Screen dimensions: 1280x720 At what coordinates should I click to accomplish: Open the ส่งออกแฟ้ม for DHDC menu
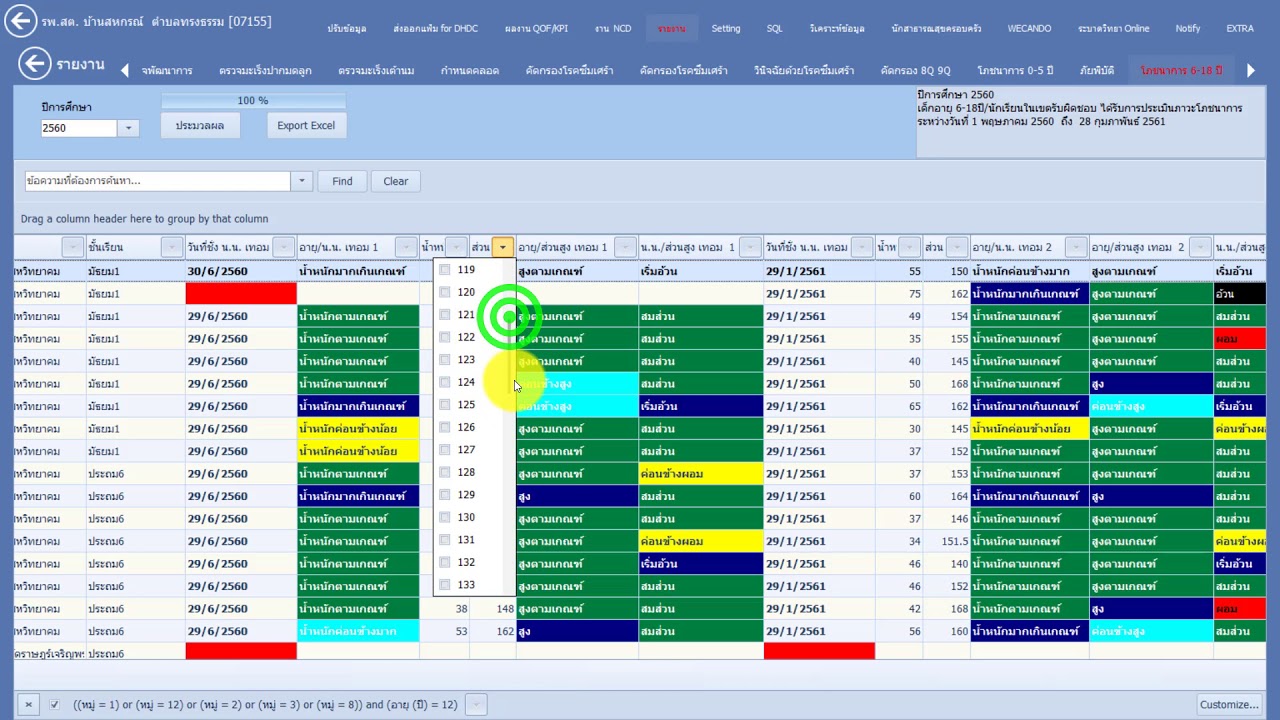tap(435, 28)
